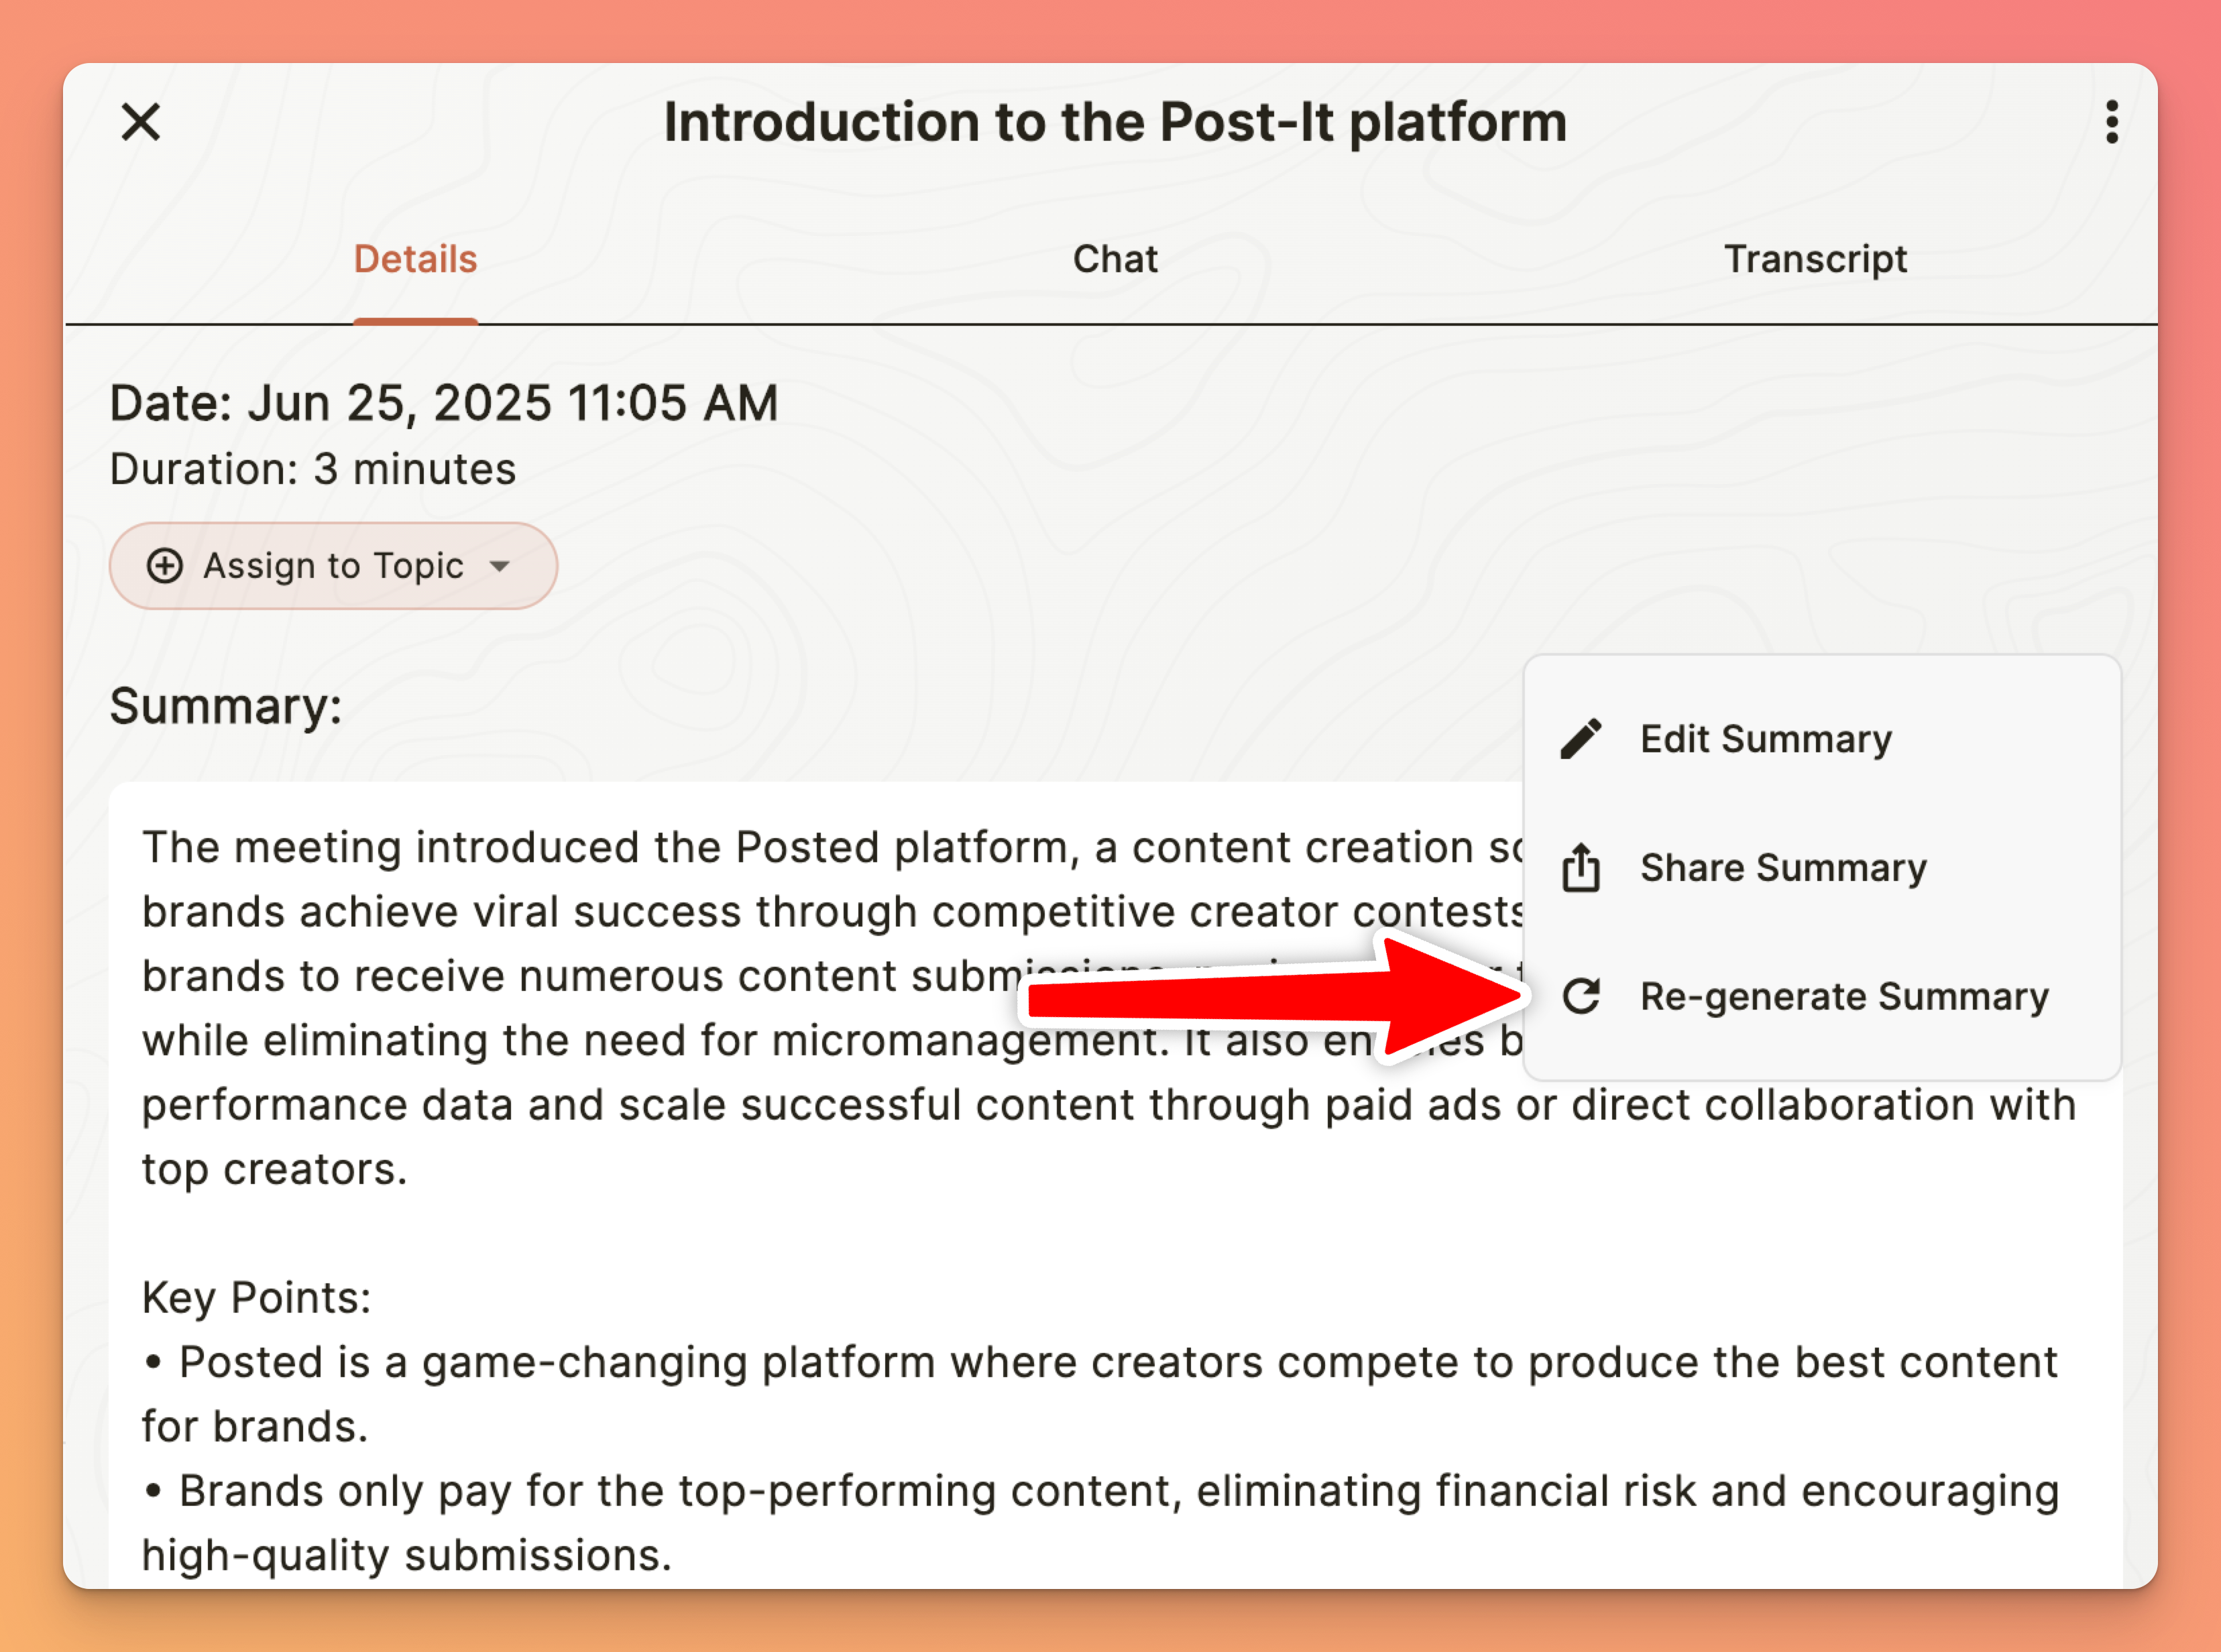
Task: Click the pencil icon beside Edit Summary
Action: click(1581, 739)
